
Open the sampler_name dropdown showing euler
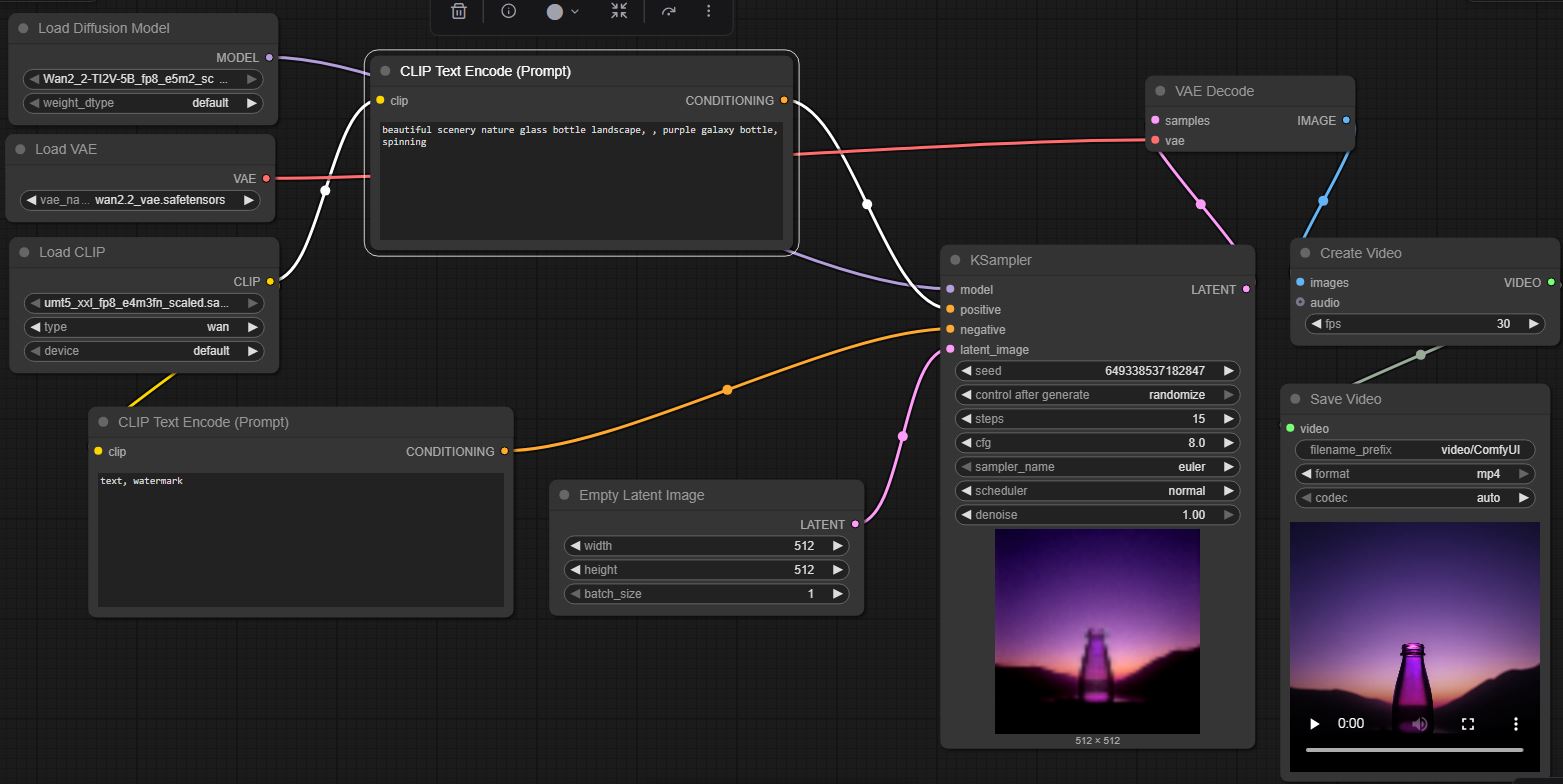coord(1098,467)
